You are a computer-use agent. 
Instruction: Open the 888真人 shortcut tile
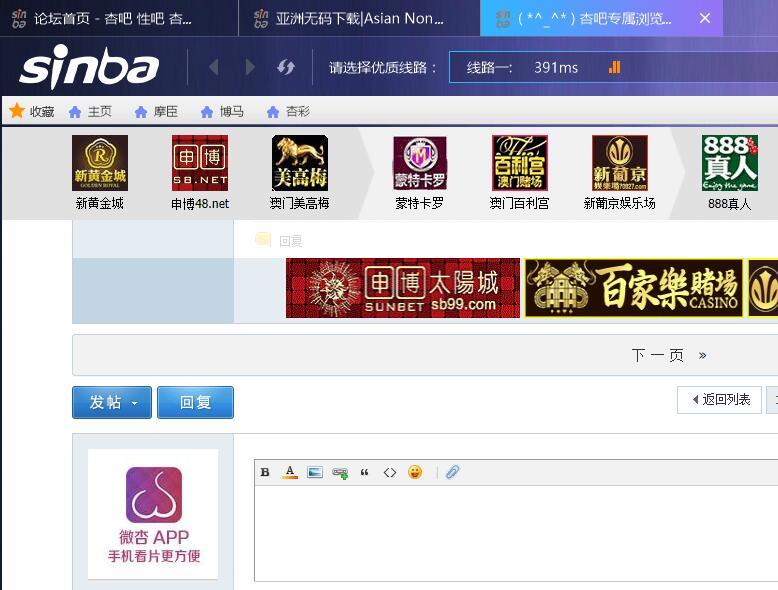(x=730, y=172)
